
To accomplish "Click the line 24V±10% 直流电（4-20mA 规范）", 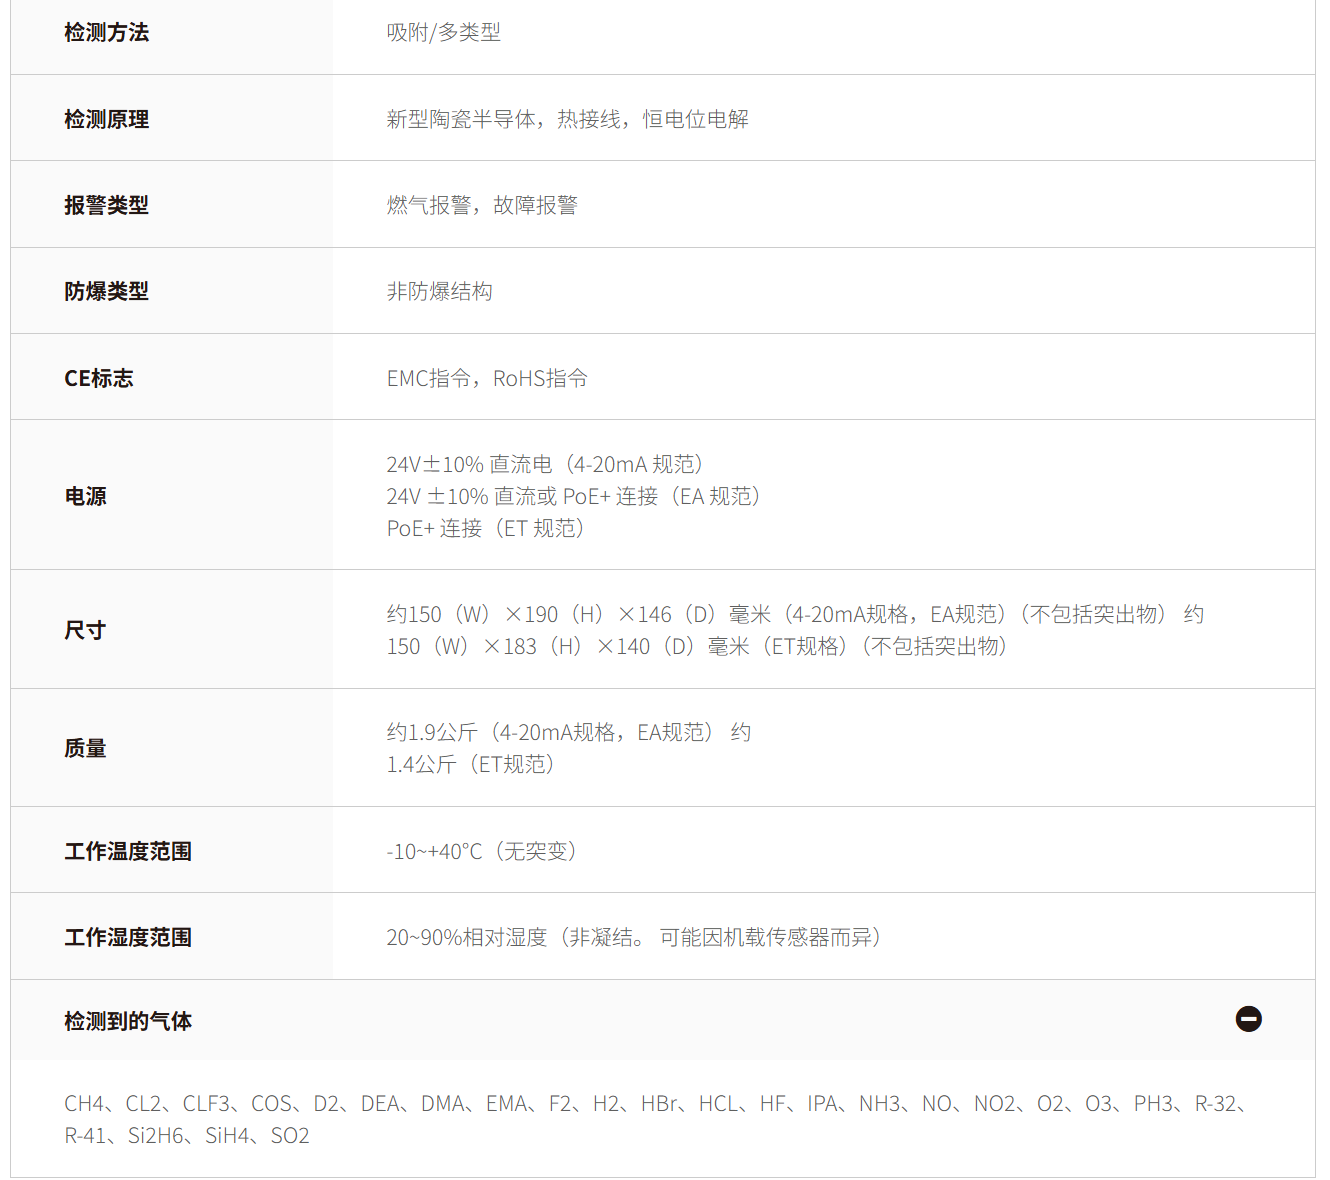I will pos(546,464).
